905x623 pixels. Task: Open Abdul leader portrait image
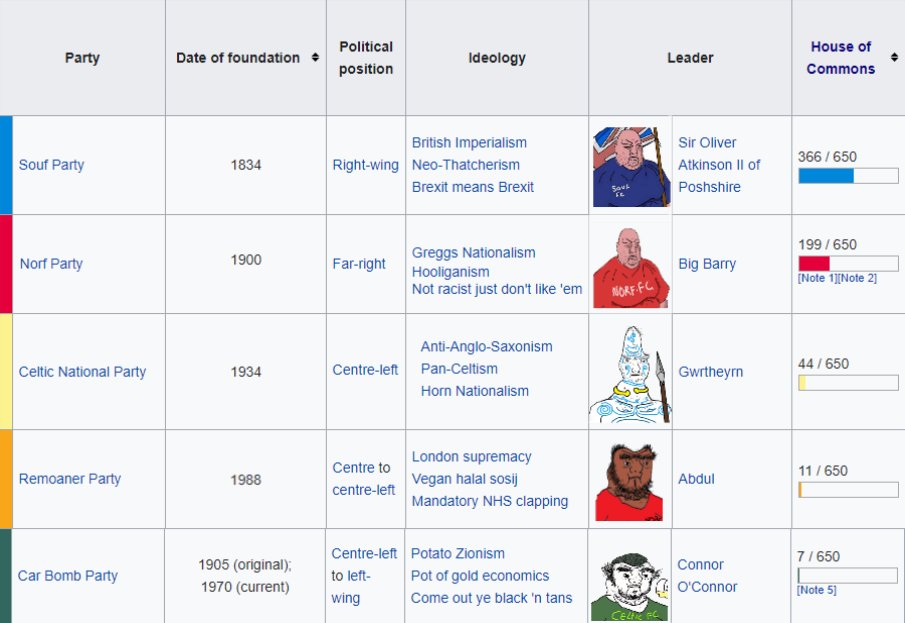click(x=629, y=482)
